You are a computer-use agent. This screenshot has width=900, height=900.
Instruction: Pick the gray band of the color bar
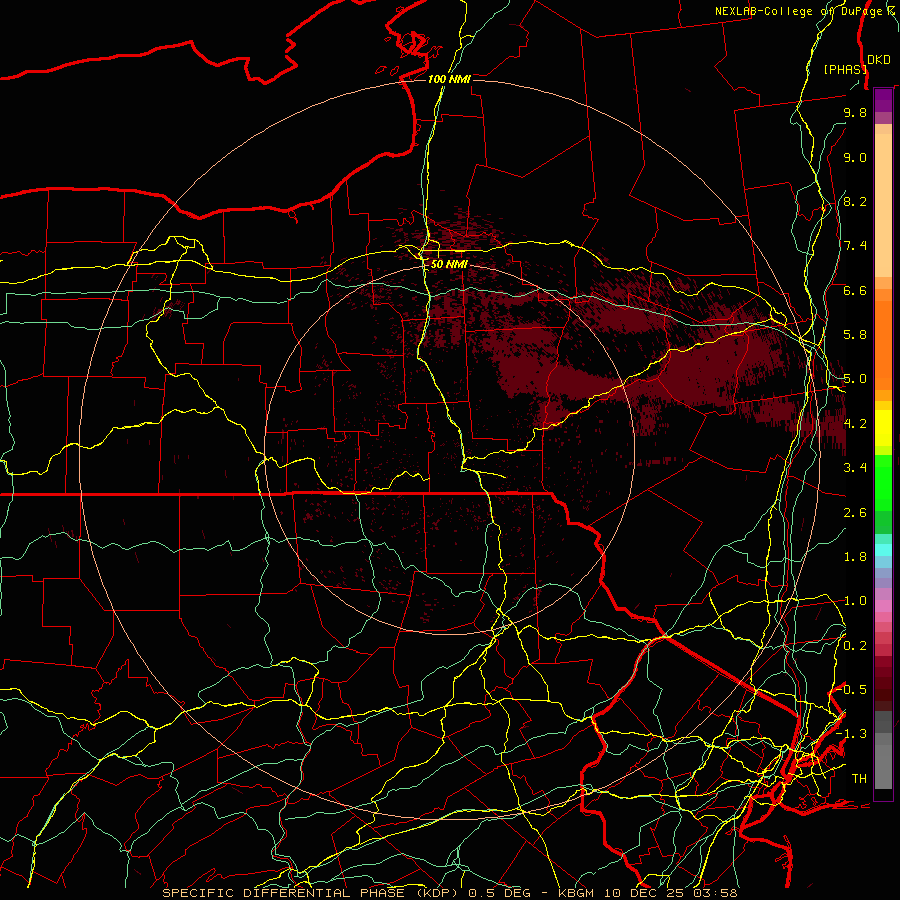883,750
